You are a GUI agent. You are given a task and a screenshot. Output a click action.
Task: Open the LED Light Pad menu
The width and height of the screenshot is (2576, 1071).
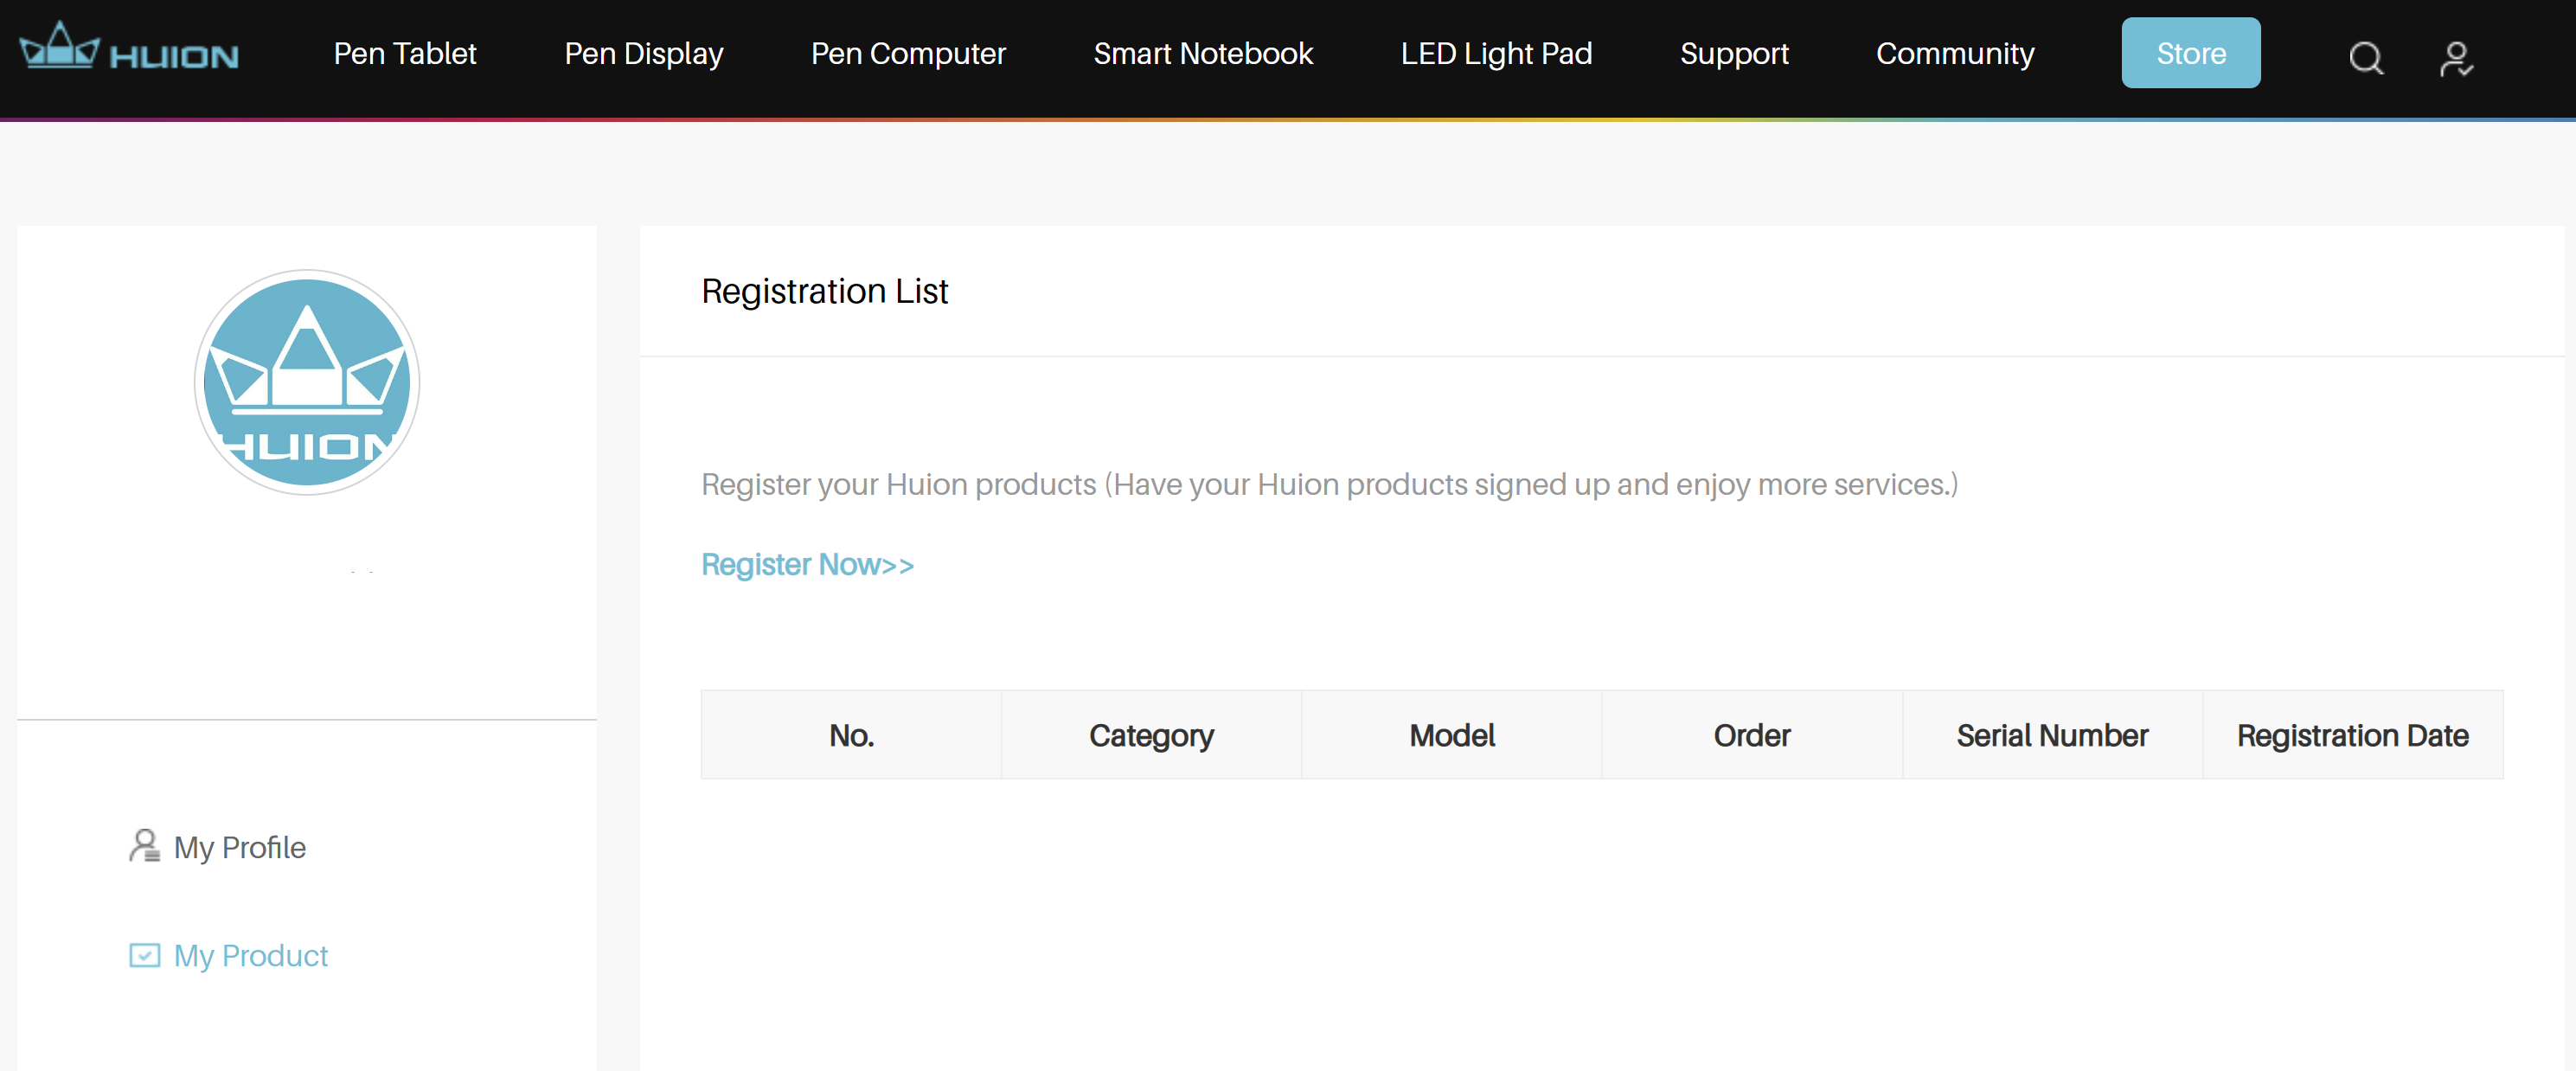coord(1496,53)
